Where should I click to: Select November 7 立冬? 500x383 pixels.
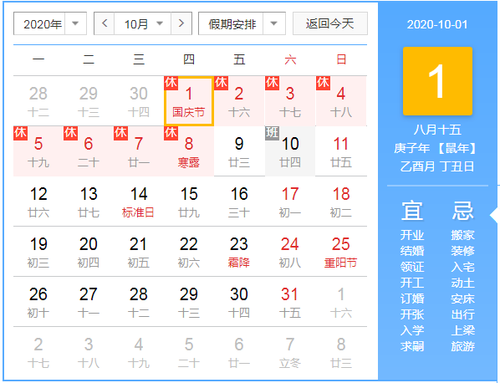click(x=290, y=352)
